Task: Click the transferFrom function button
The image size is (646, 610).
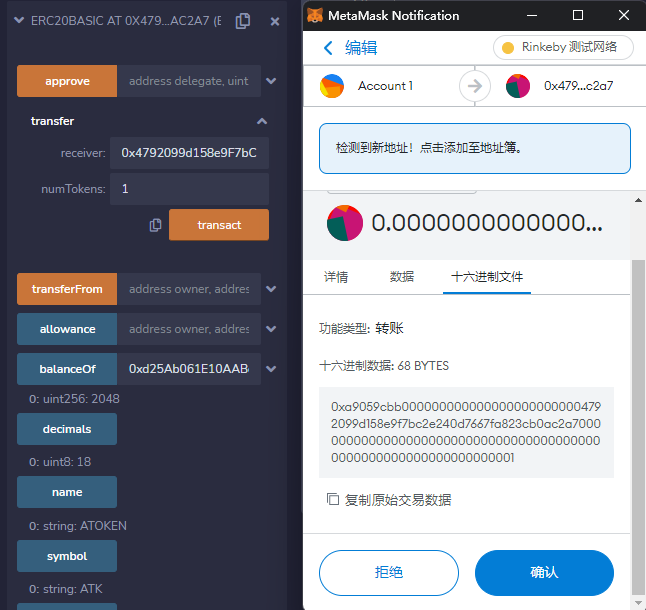Action: (x=67, y=289)
